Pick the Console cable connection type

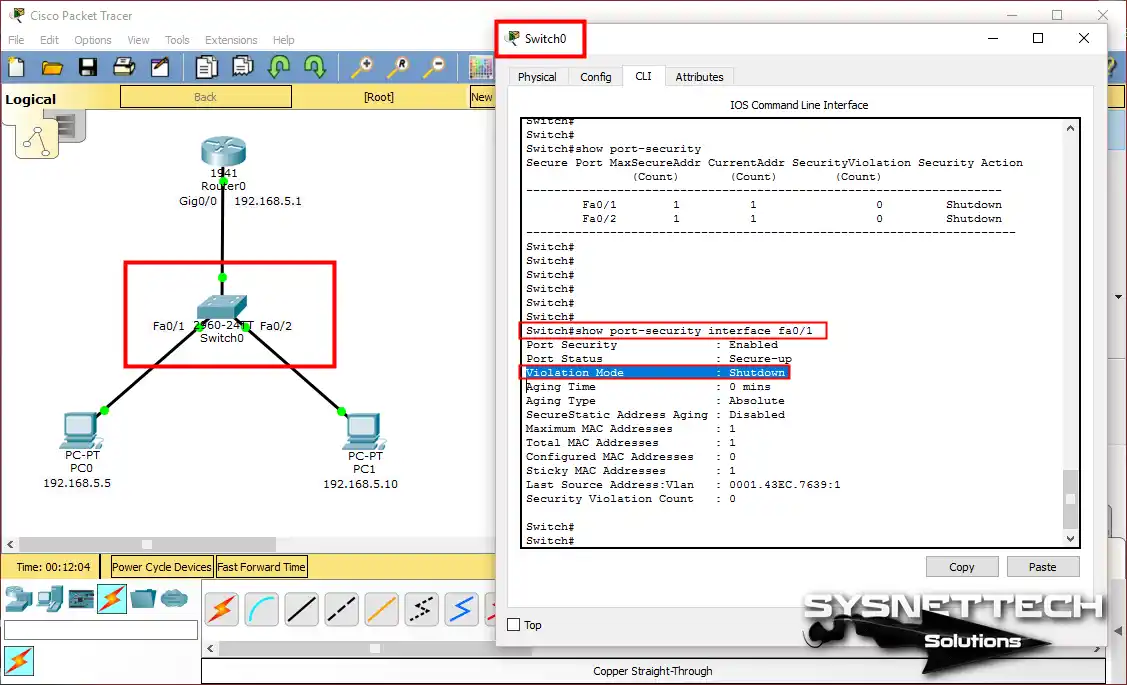click(x=261, y=608)
